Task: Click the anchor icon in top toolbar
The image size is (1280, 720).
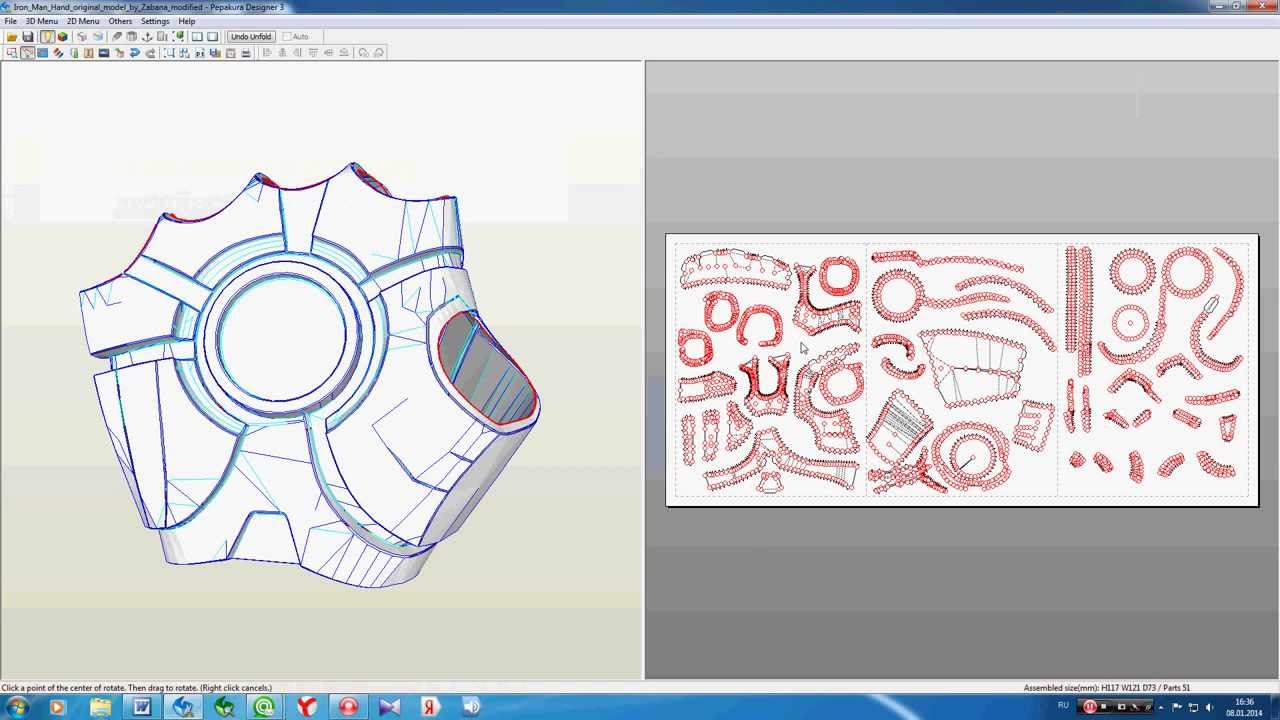Action: [146, 37]
